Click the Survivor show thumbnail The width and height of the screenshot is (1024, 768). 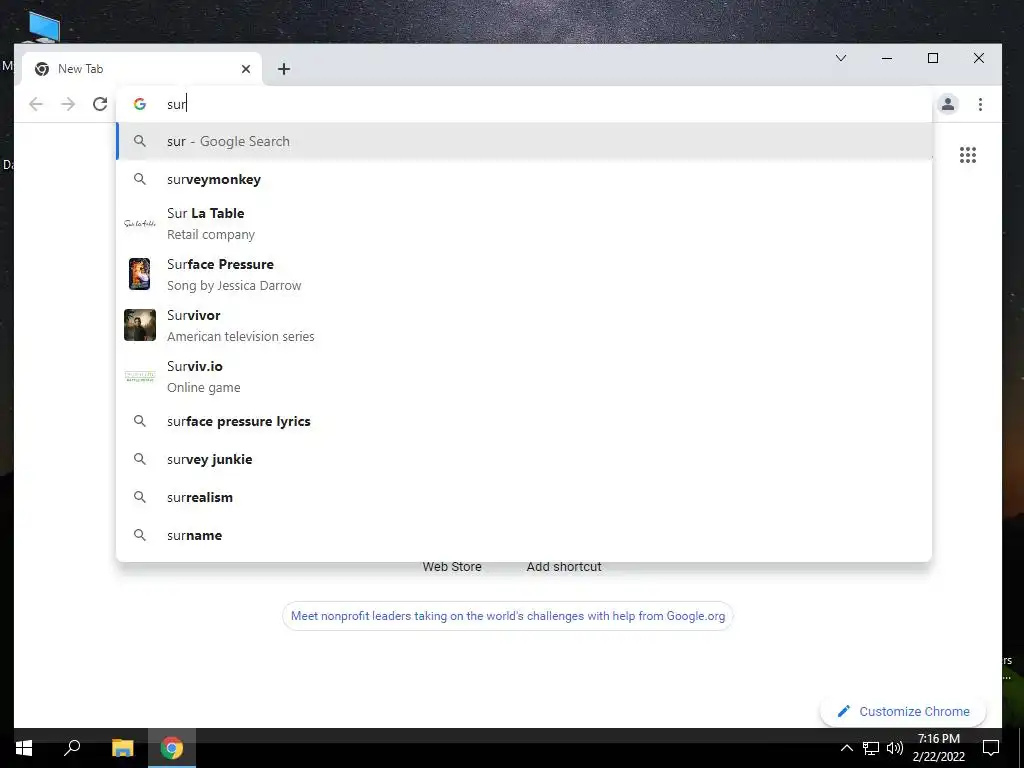coord(140,325)
